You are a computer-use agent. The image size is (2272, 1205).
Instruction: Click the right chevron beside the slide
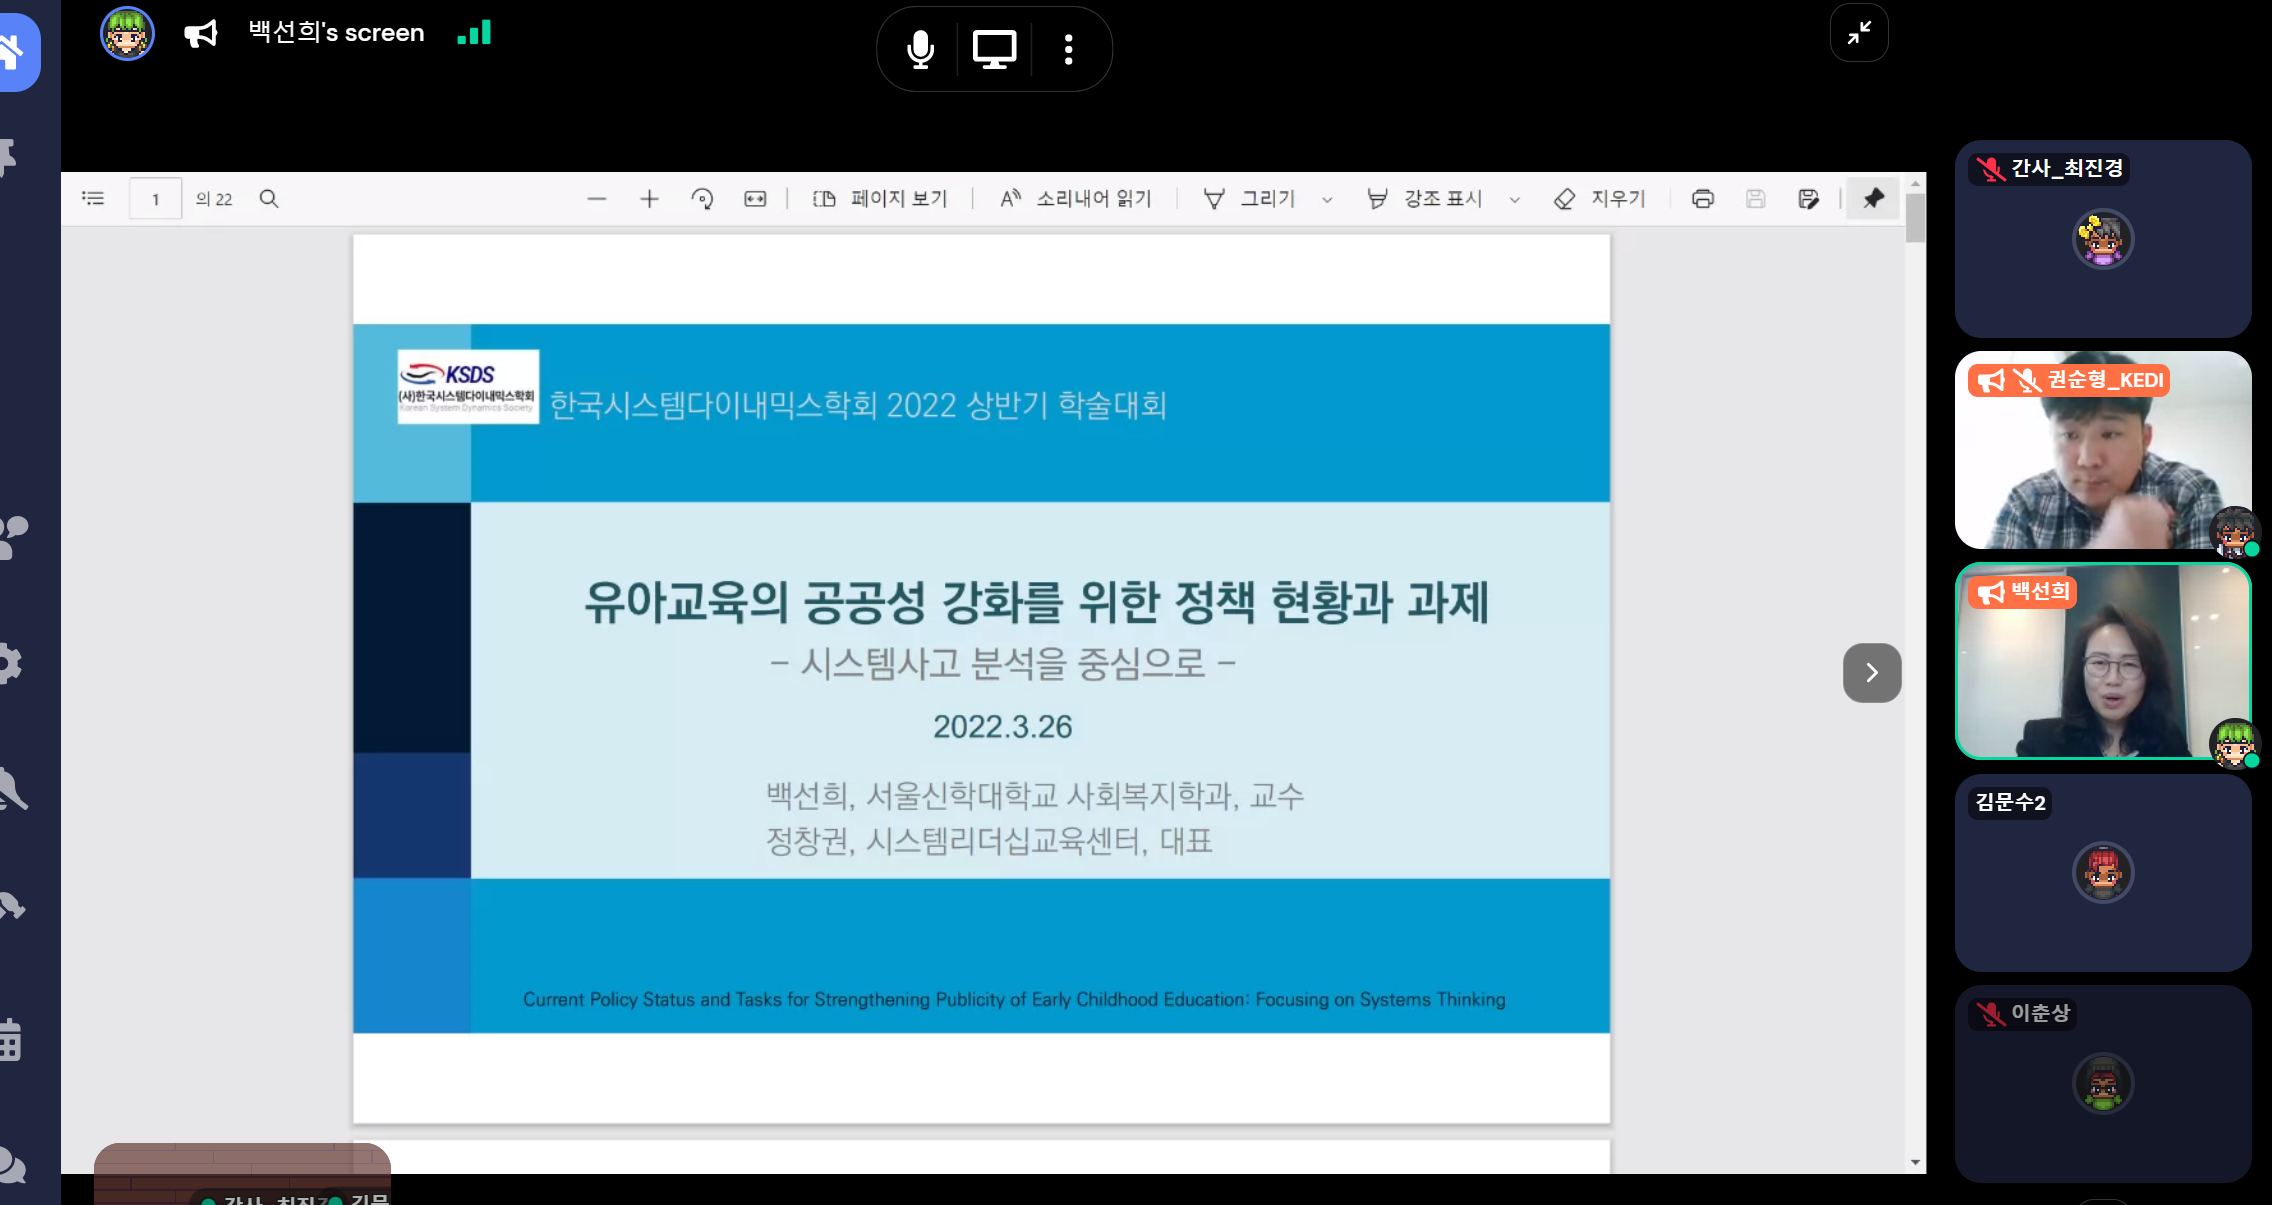click(1871, 672)
